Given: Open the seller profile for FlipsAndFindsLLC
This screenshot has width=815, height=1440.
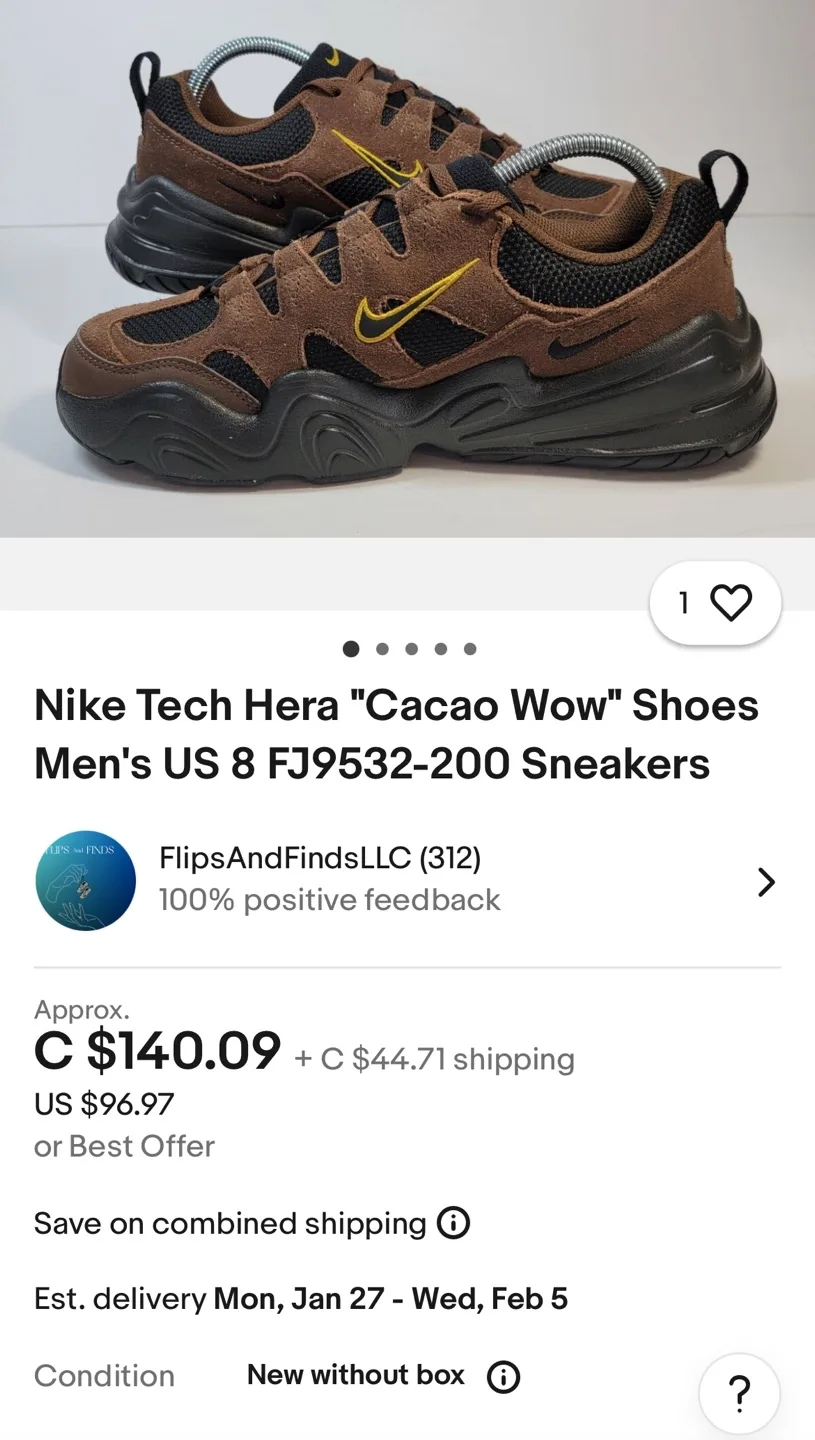Looking at the screenshot, I should pyautogui.click(x=319, y=857).
